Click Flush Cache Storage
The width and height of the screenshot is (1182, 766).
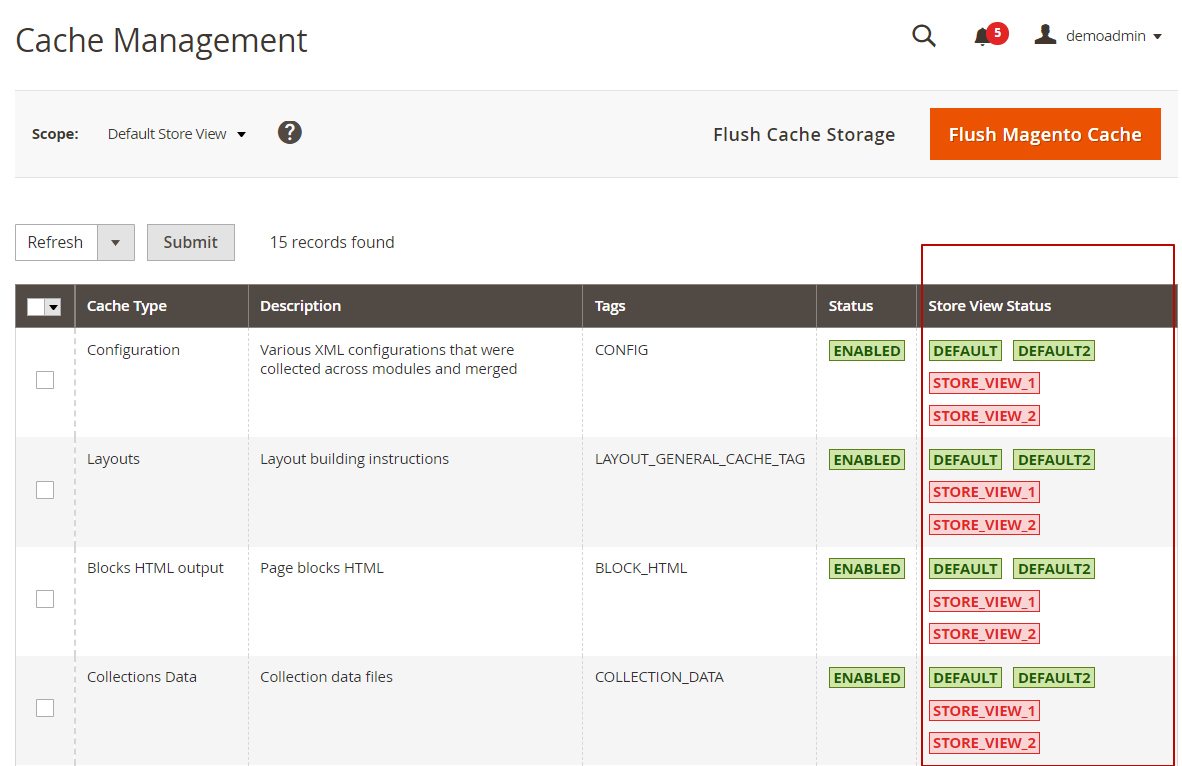804,134
